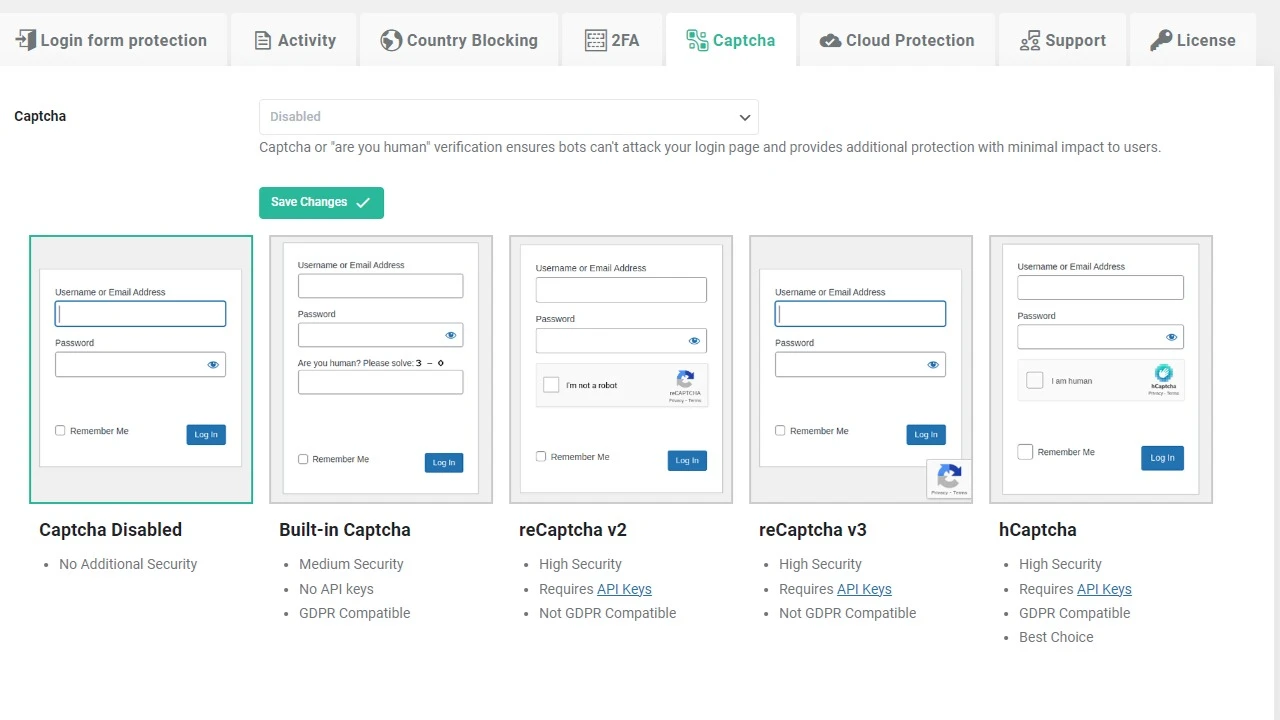The height and width of the screenshot is (720, 1280).
Task: Switch to the Country Blocking tab
Action: click(x=459, y=40)
